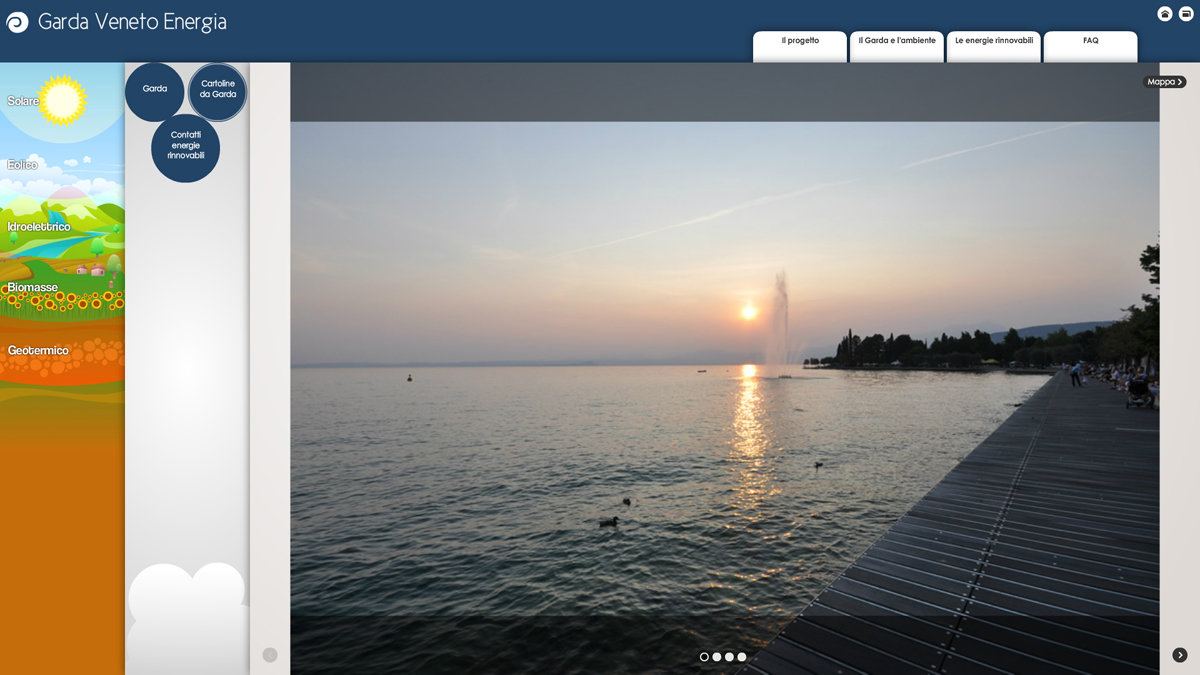This screenshot has width=1200, height=675.
Task: Click the home icon in the header
Action: point(1165,14)
